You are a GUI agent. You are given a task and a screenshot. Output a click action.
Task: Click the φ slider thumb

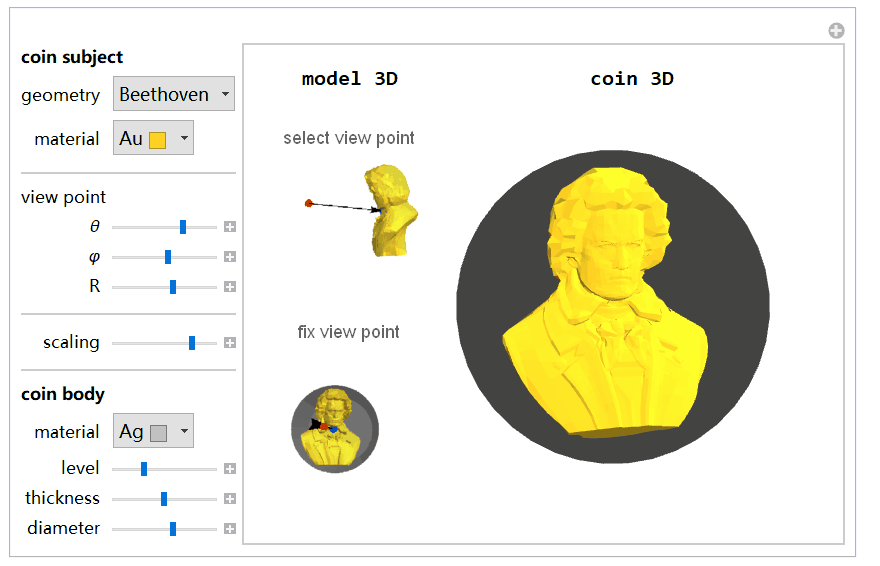[168, 257]
